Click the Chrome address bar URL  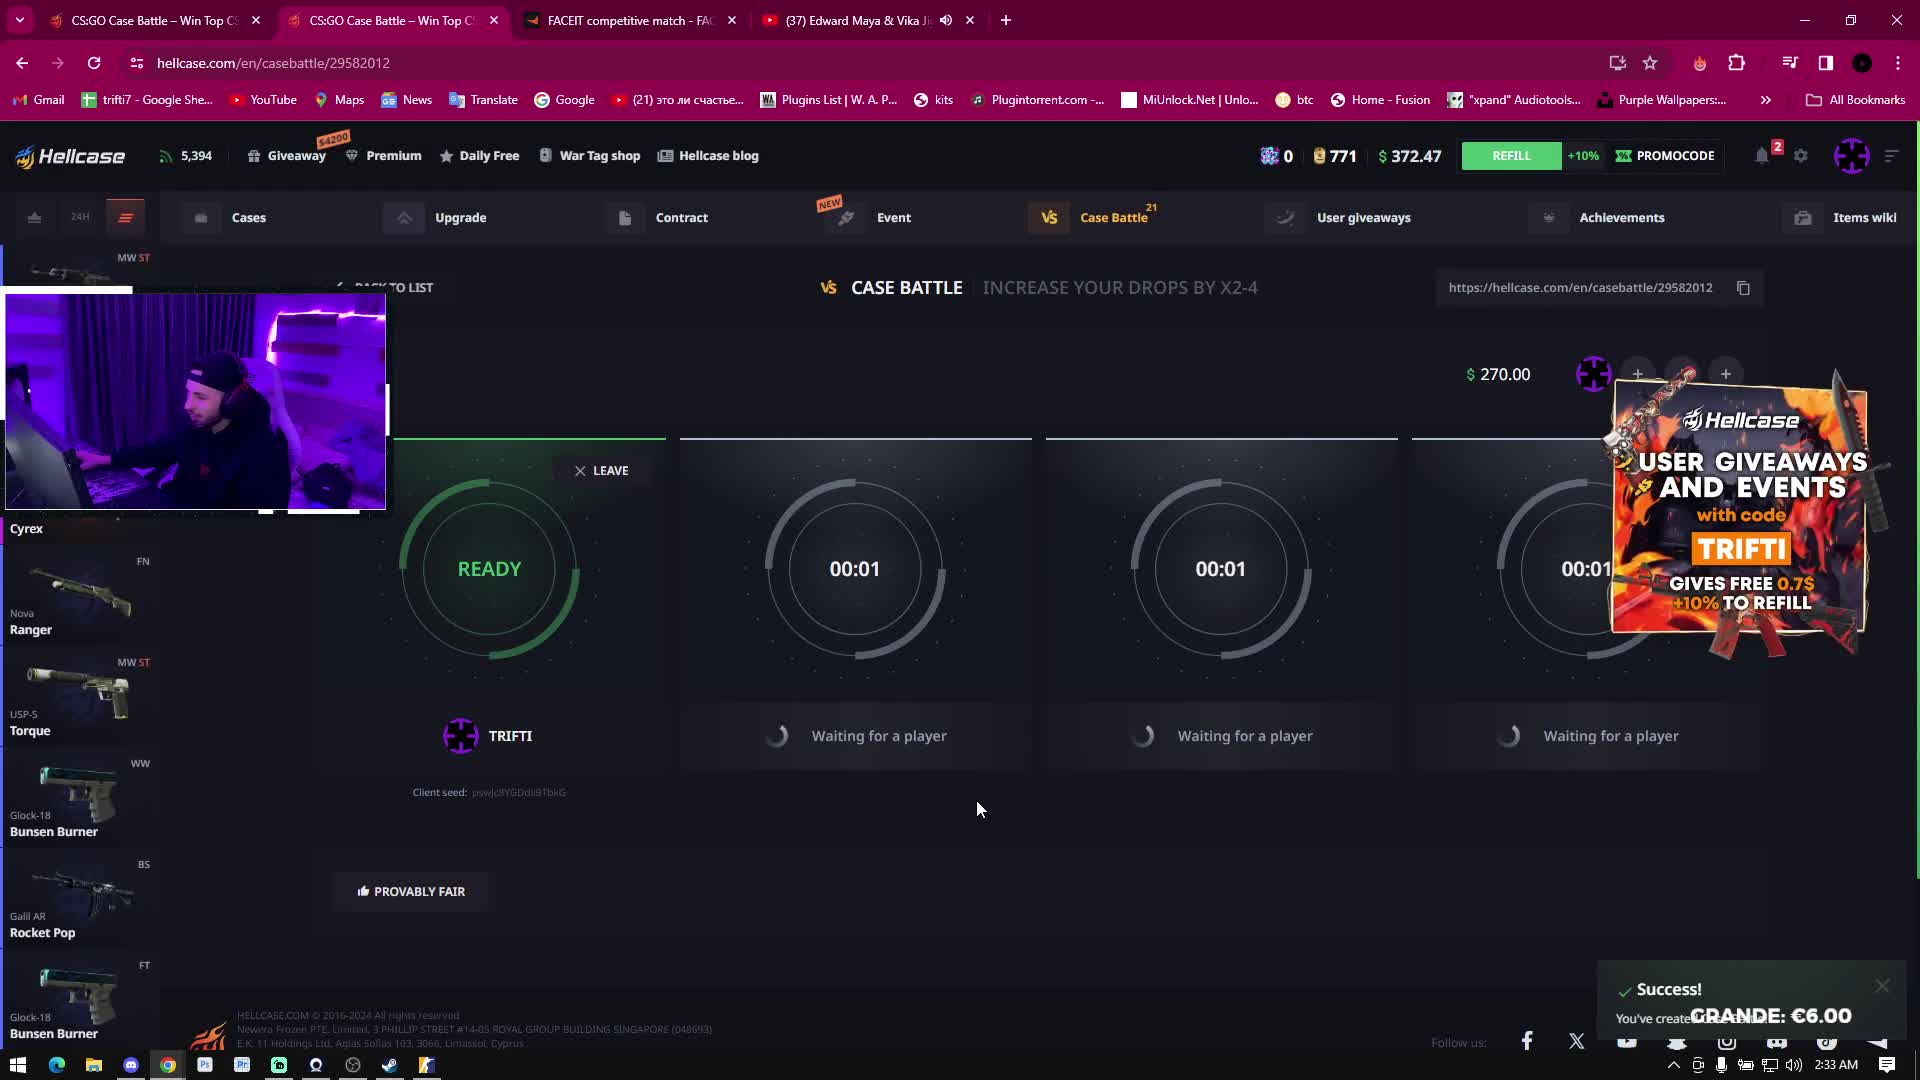273,63
